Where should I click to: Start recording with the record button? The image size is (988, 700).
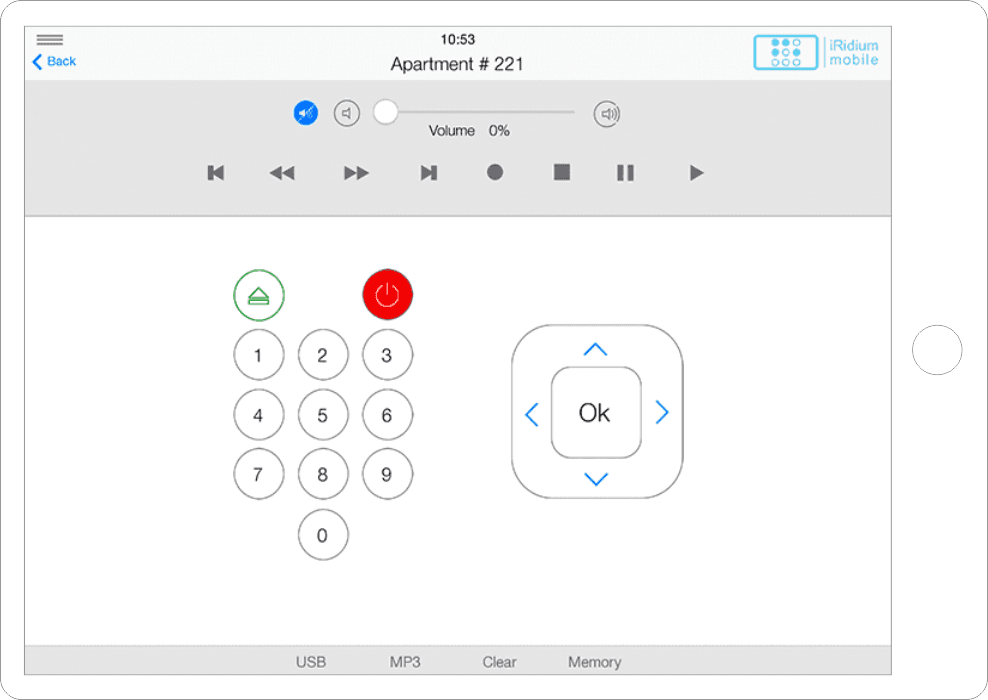coord(494,173)
